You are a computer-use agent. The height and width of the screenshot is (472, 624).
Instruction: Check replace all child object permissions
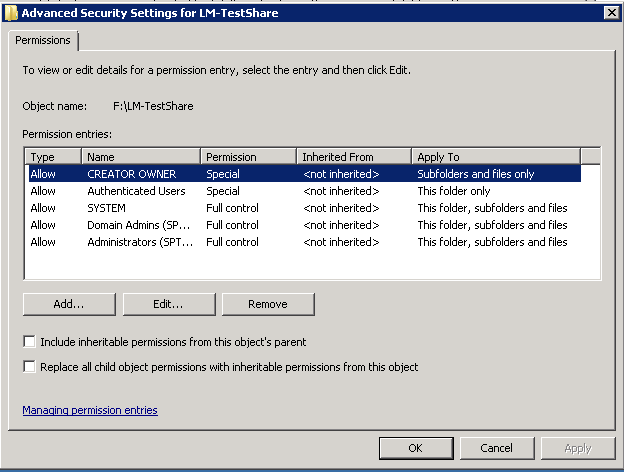(x=29, y=367)
